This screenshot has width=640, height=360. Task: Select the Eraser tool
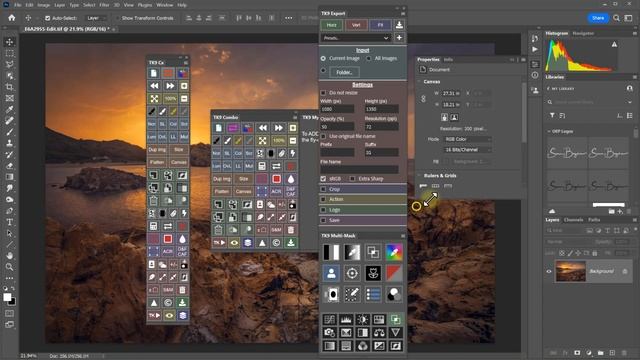[x=9, y=166]
